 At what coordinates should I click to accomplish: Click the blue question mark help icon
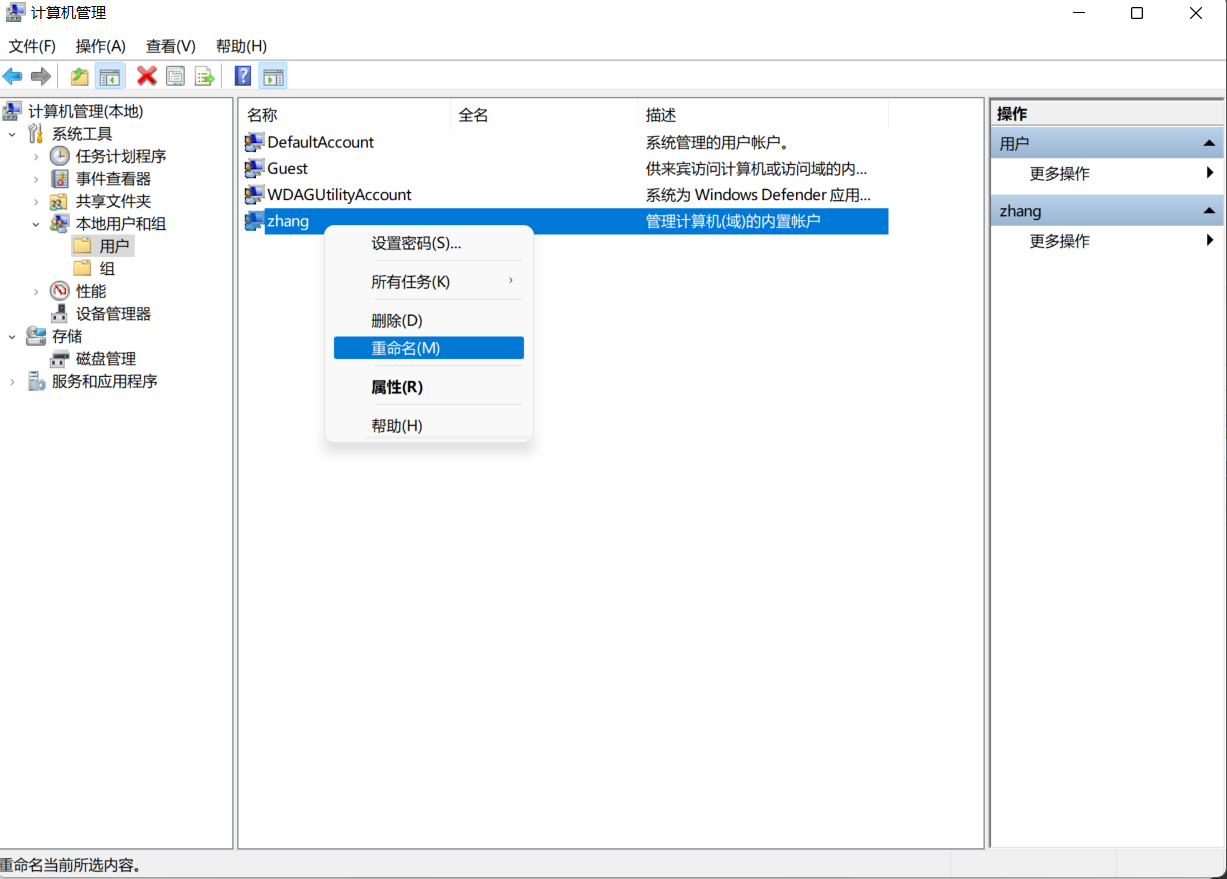coord(242,76)
